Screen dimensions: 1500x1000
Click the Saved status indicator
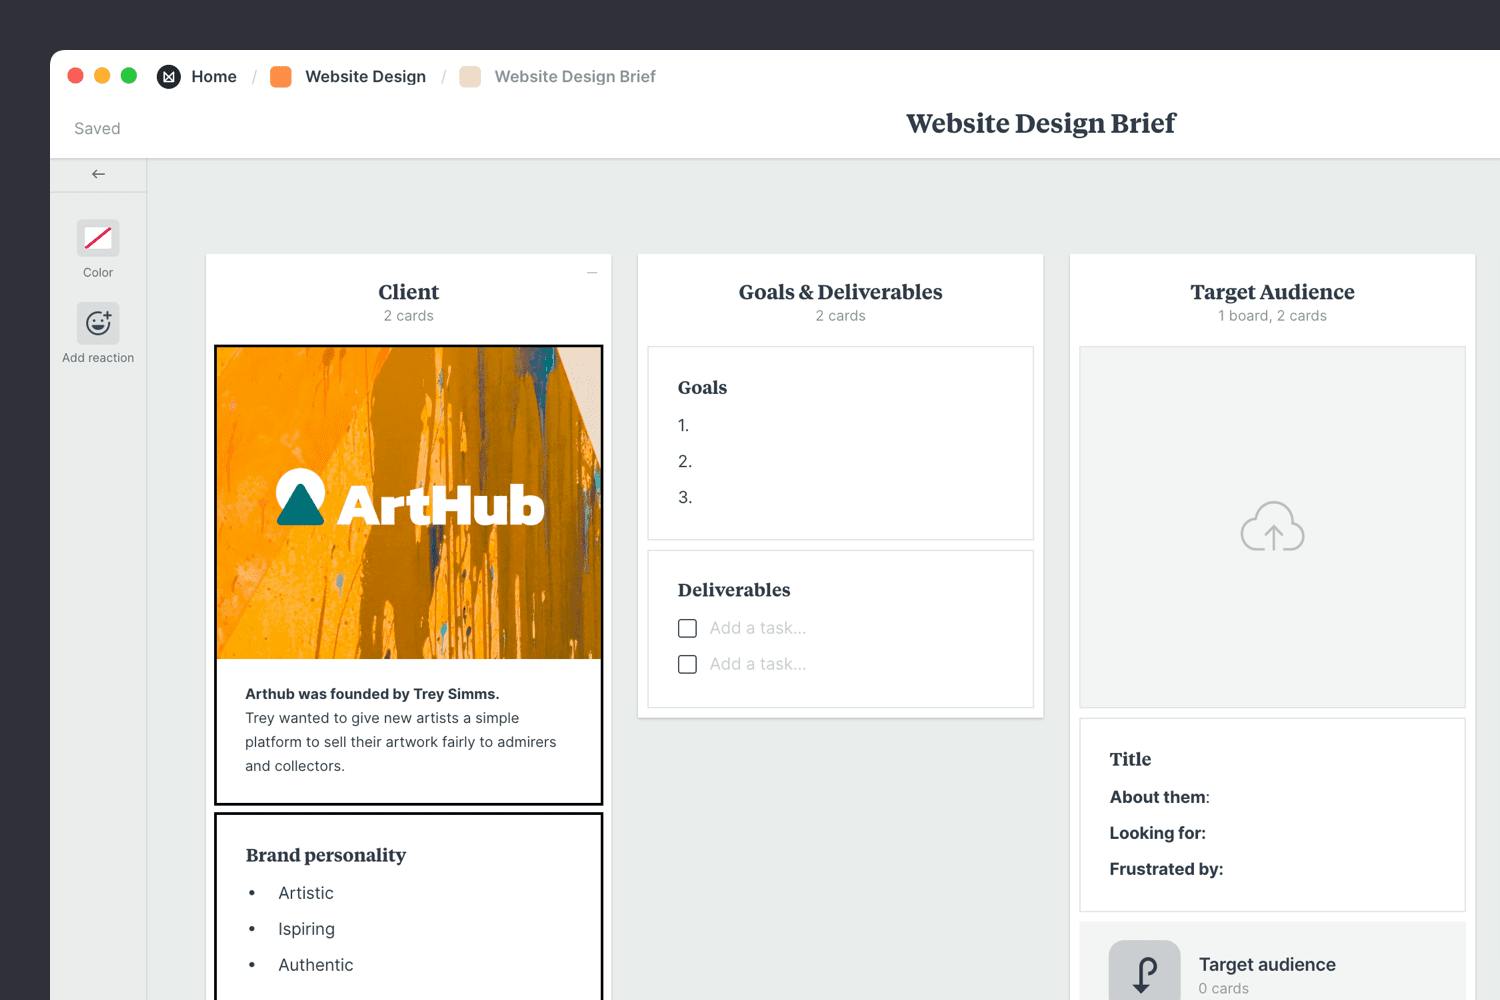(x=96, y=128)
